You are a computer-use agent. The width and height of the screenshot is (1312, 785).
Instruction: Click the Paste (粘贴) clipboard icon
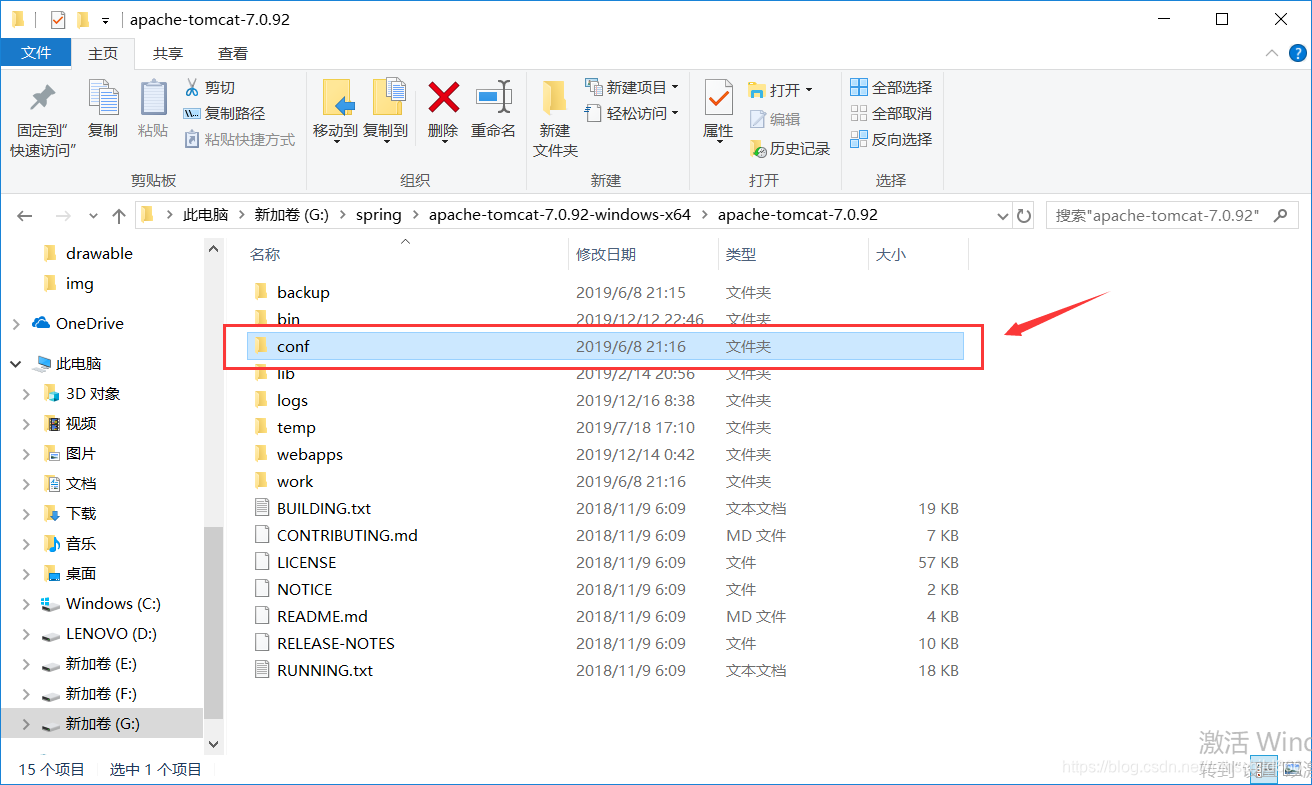click(153, 98)
